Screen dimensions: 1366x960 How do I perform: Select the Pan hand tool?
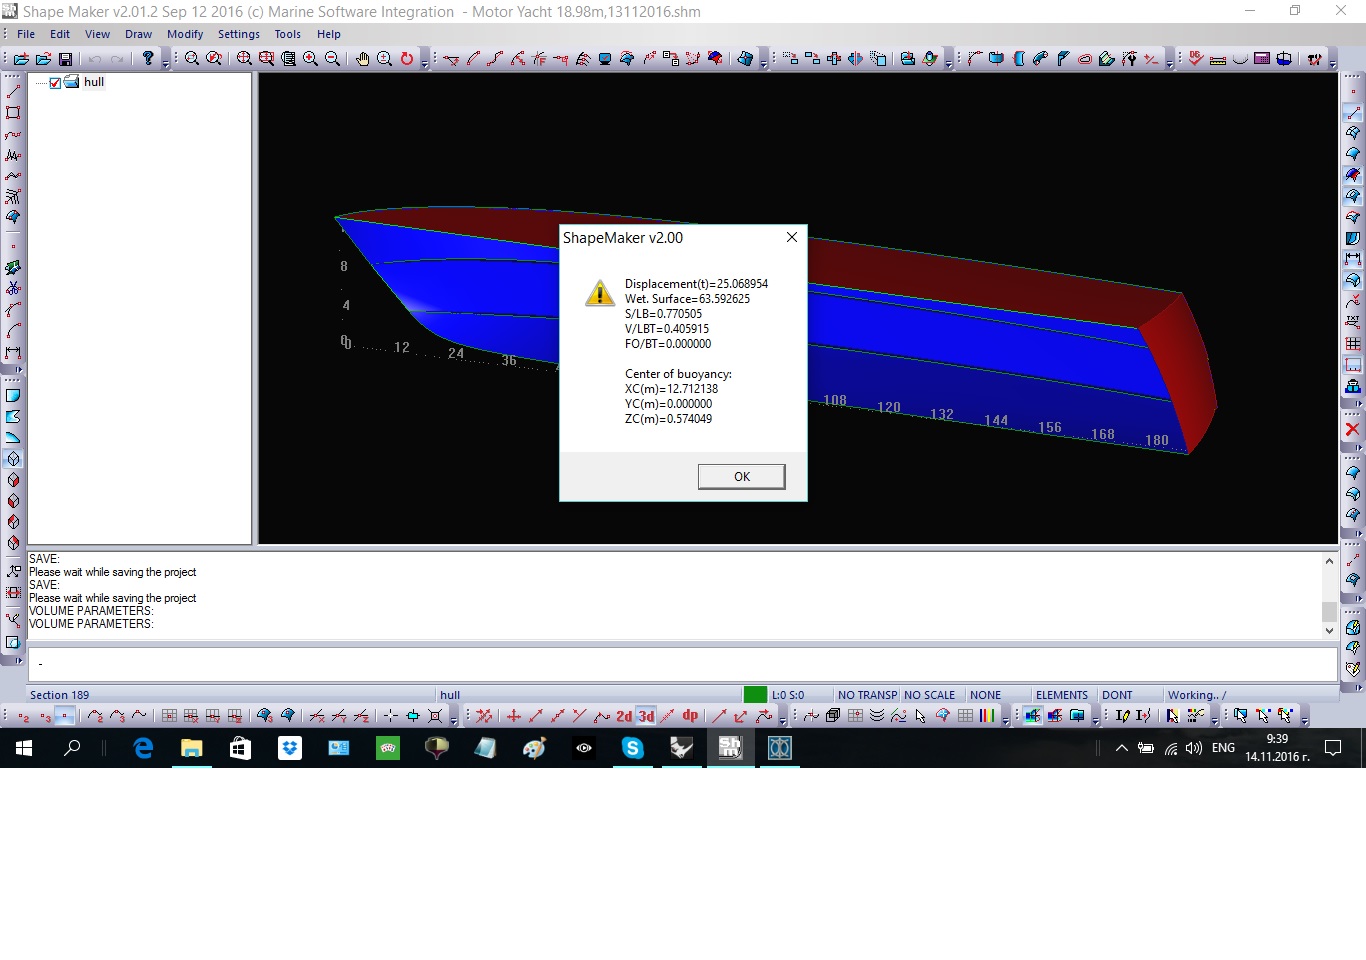tap(362, 59)
